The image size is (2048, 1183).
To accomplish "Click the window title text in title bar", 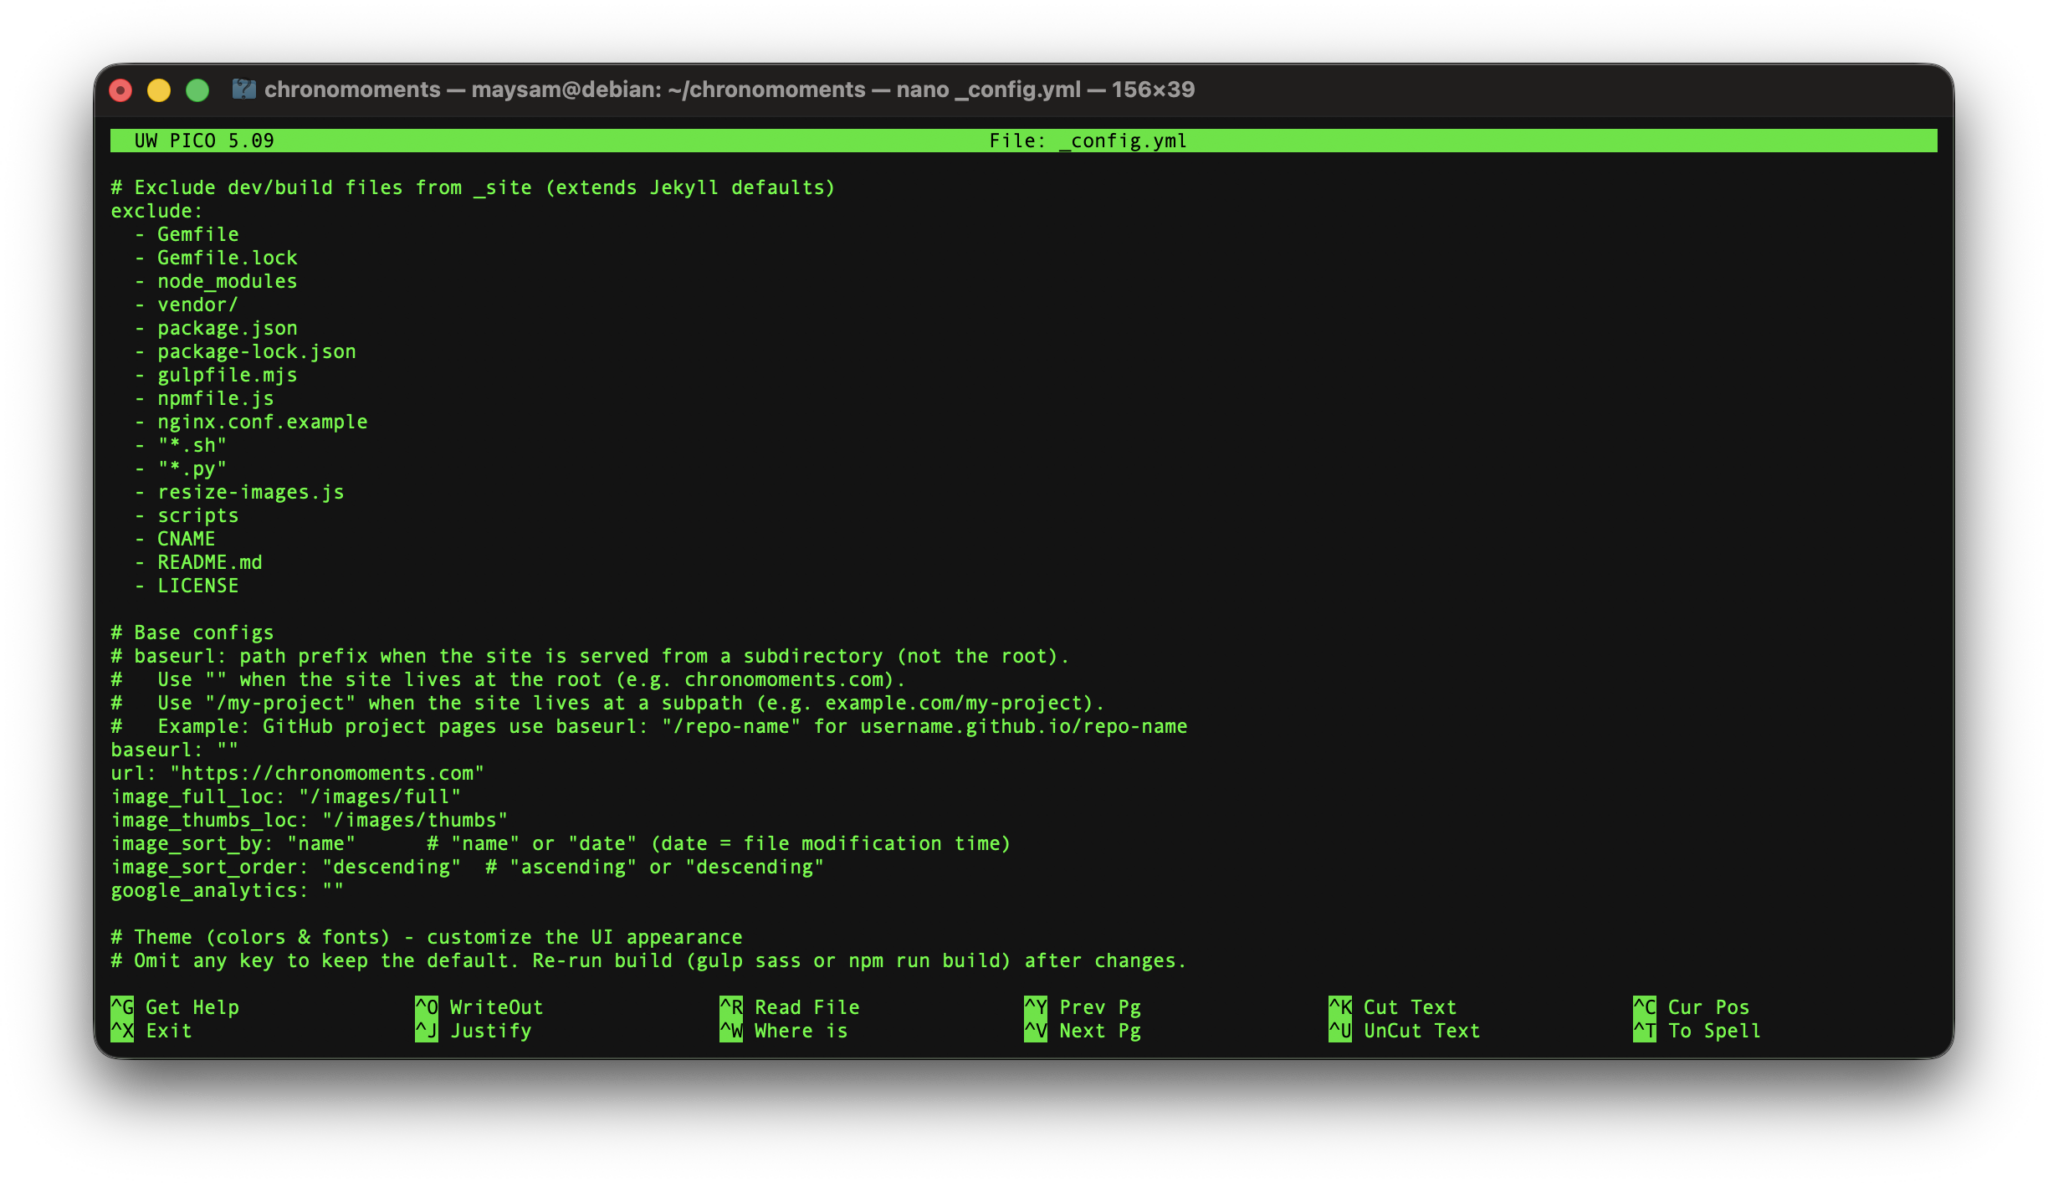I will coord(729,89).
